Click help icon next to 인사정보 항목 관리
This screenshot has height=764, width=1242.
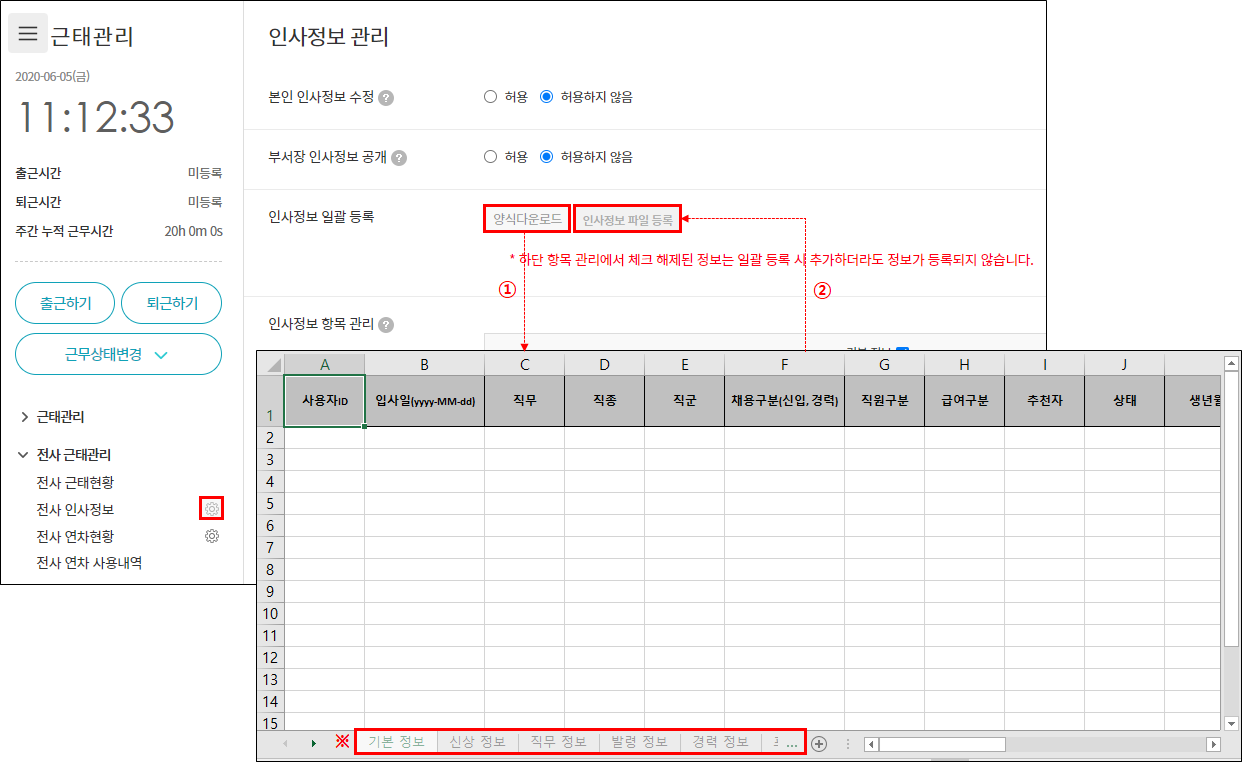tap(386, 325)
